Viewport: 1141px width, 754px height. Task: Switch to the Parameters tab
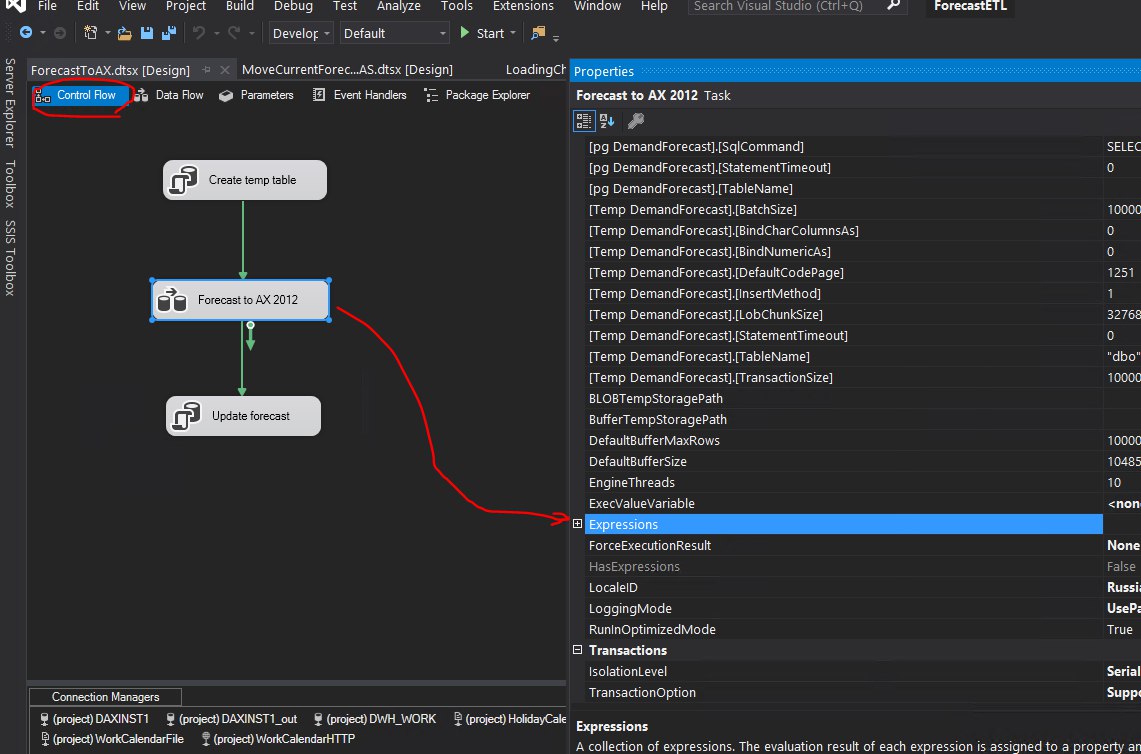coord(256,95)
